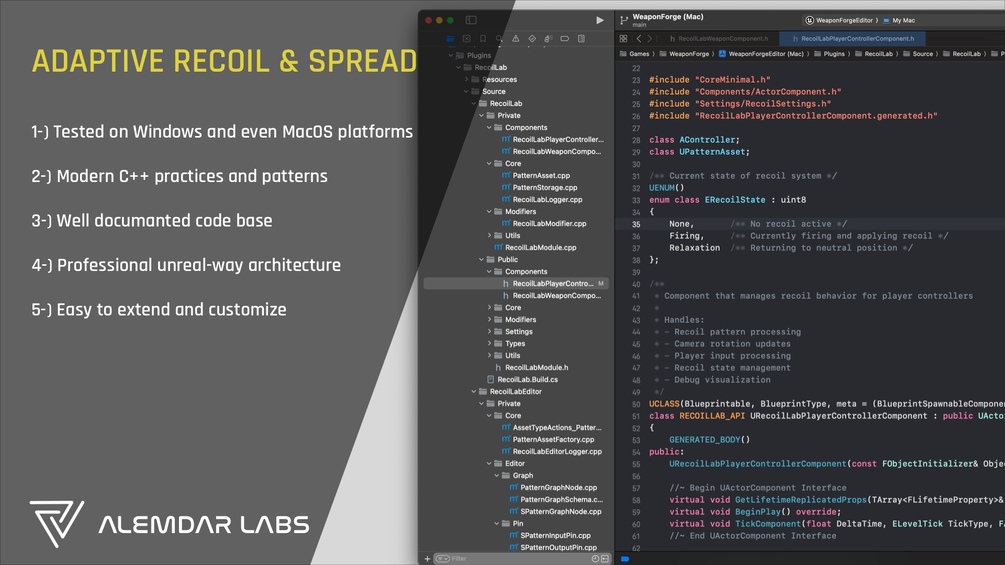The width and height of the screenshot is (1005, 565).
Task: Toggle the source control status filter
Action: pyautogui.click(x=605, y=559)
